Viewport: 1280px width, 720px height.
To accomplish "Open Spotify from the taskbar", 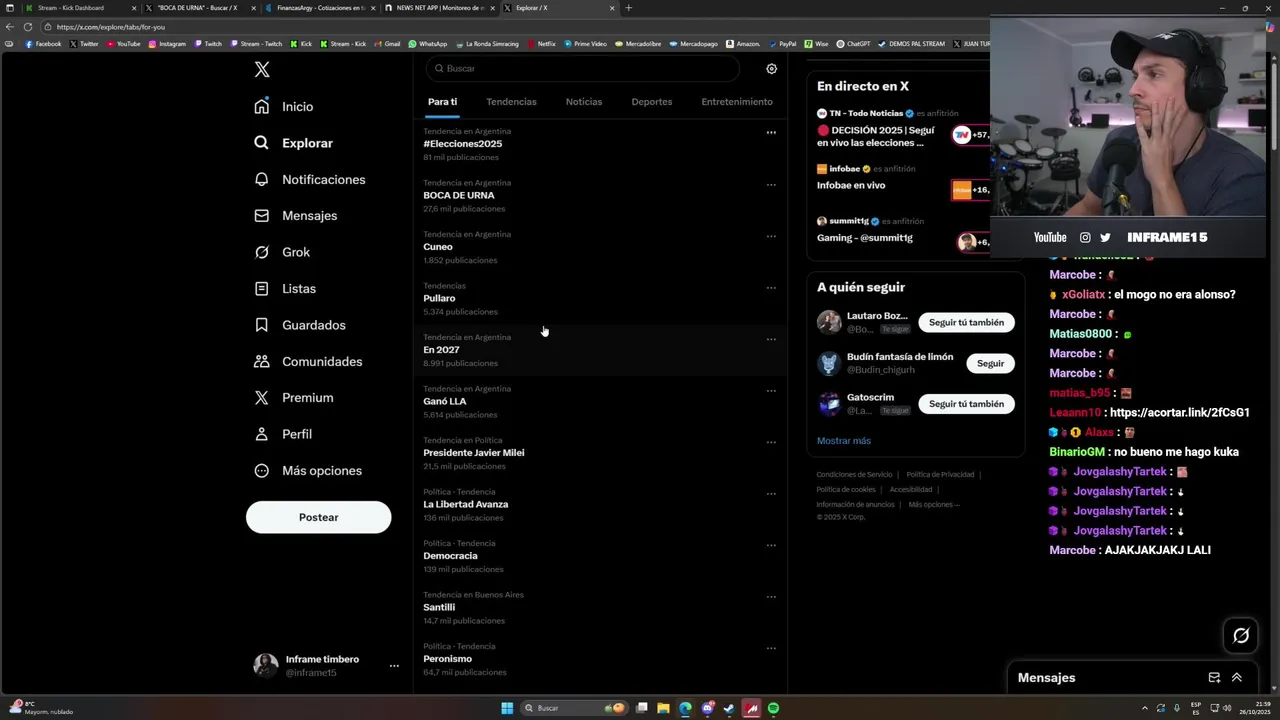I will point(774,708).
